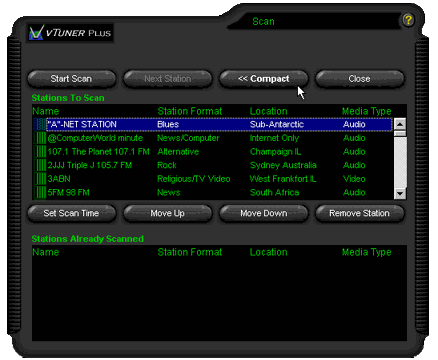The width and height of the screenshot is (438, 360).
Task: Select 2JJJ Triple J 105.7 FM
Action: [90, 165]
